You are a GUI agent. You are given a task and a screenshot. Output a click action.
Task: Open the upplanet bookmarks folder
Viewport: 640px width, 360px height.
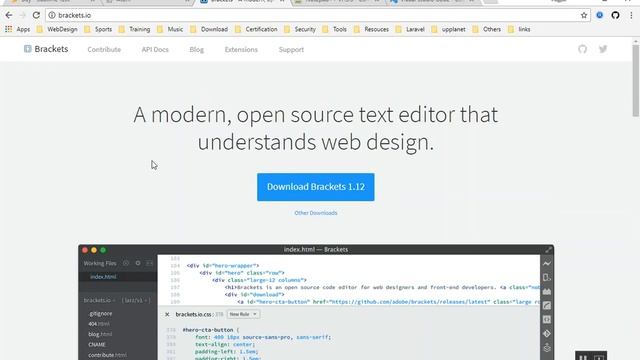[x=448, y=29]
